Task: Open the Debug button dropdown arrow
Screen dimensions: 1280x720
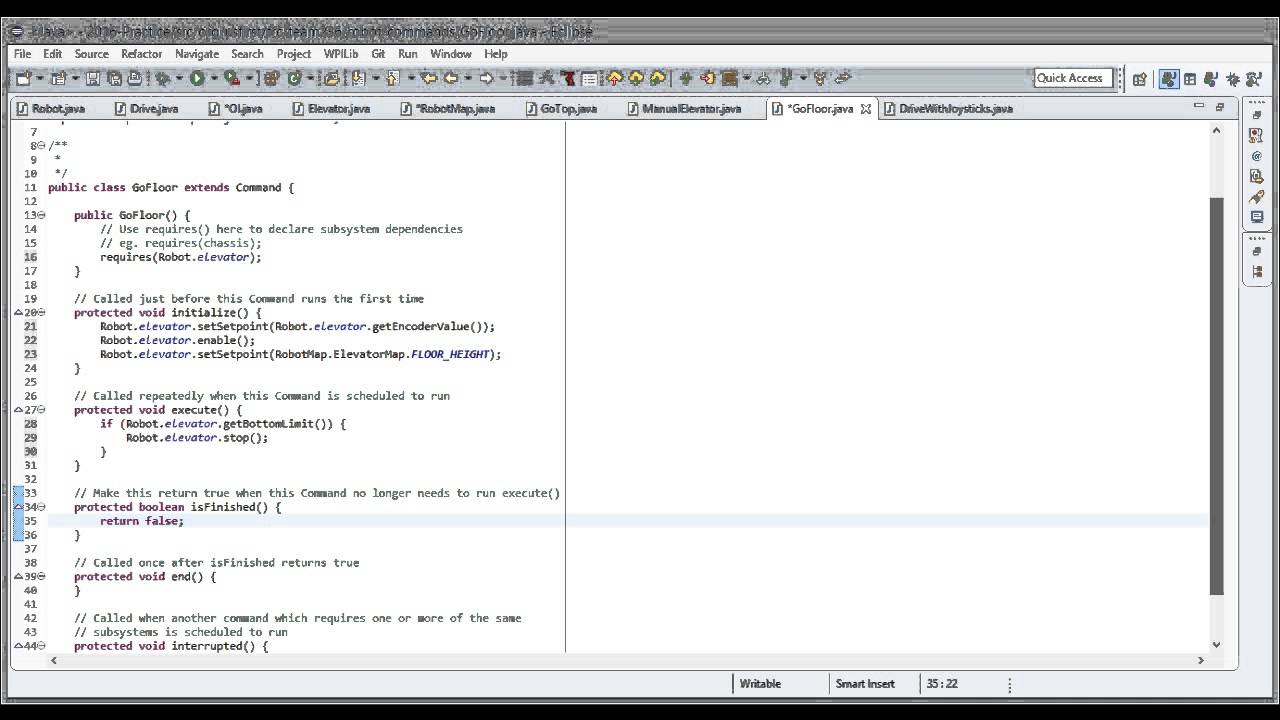Action: [179, 78]
